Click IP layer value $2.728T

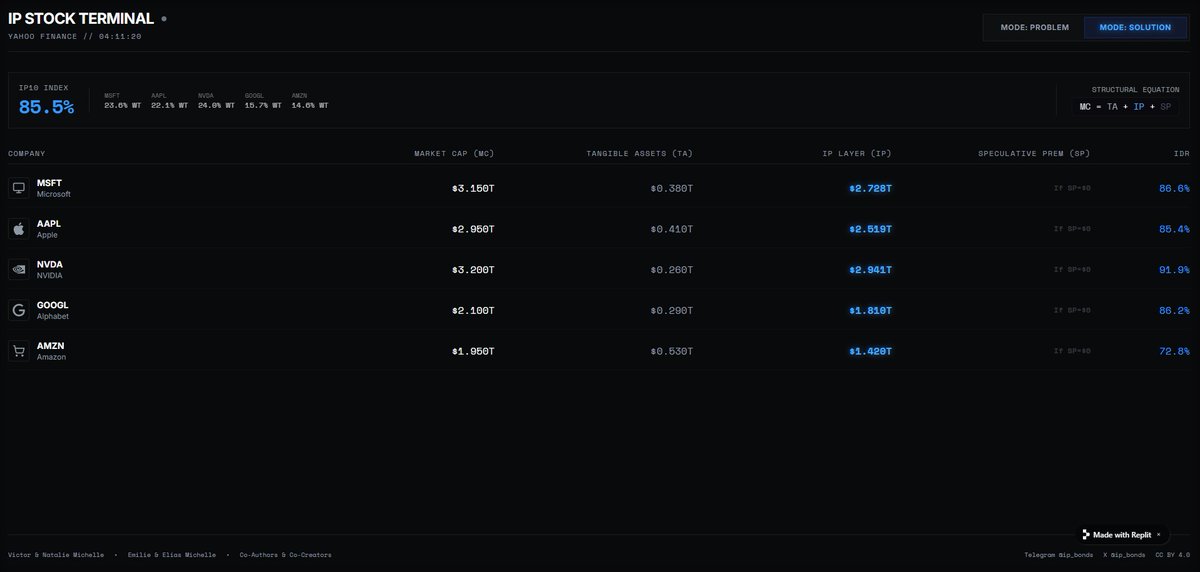(870, 188)
